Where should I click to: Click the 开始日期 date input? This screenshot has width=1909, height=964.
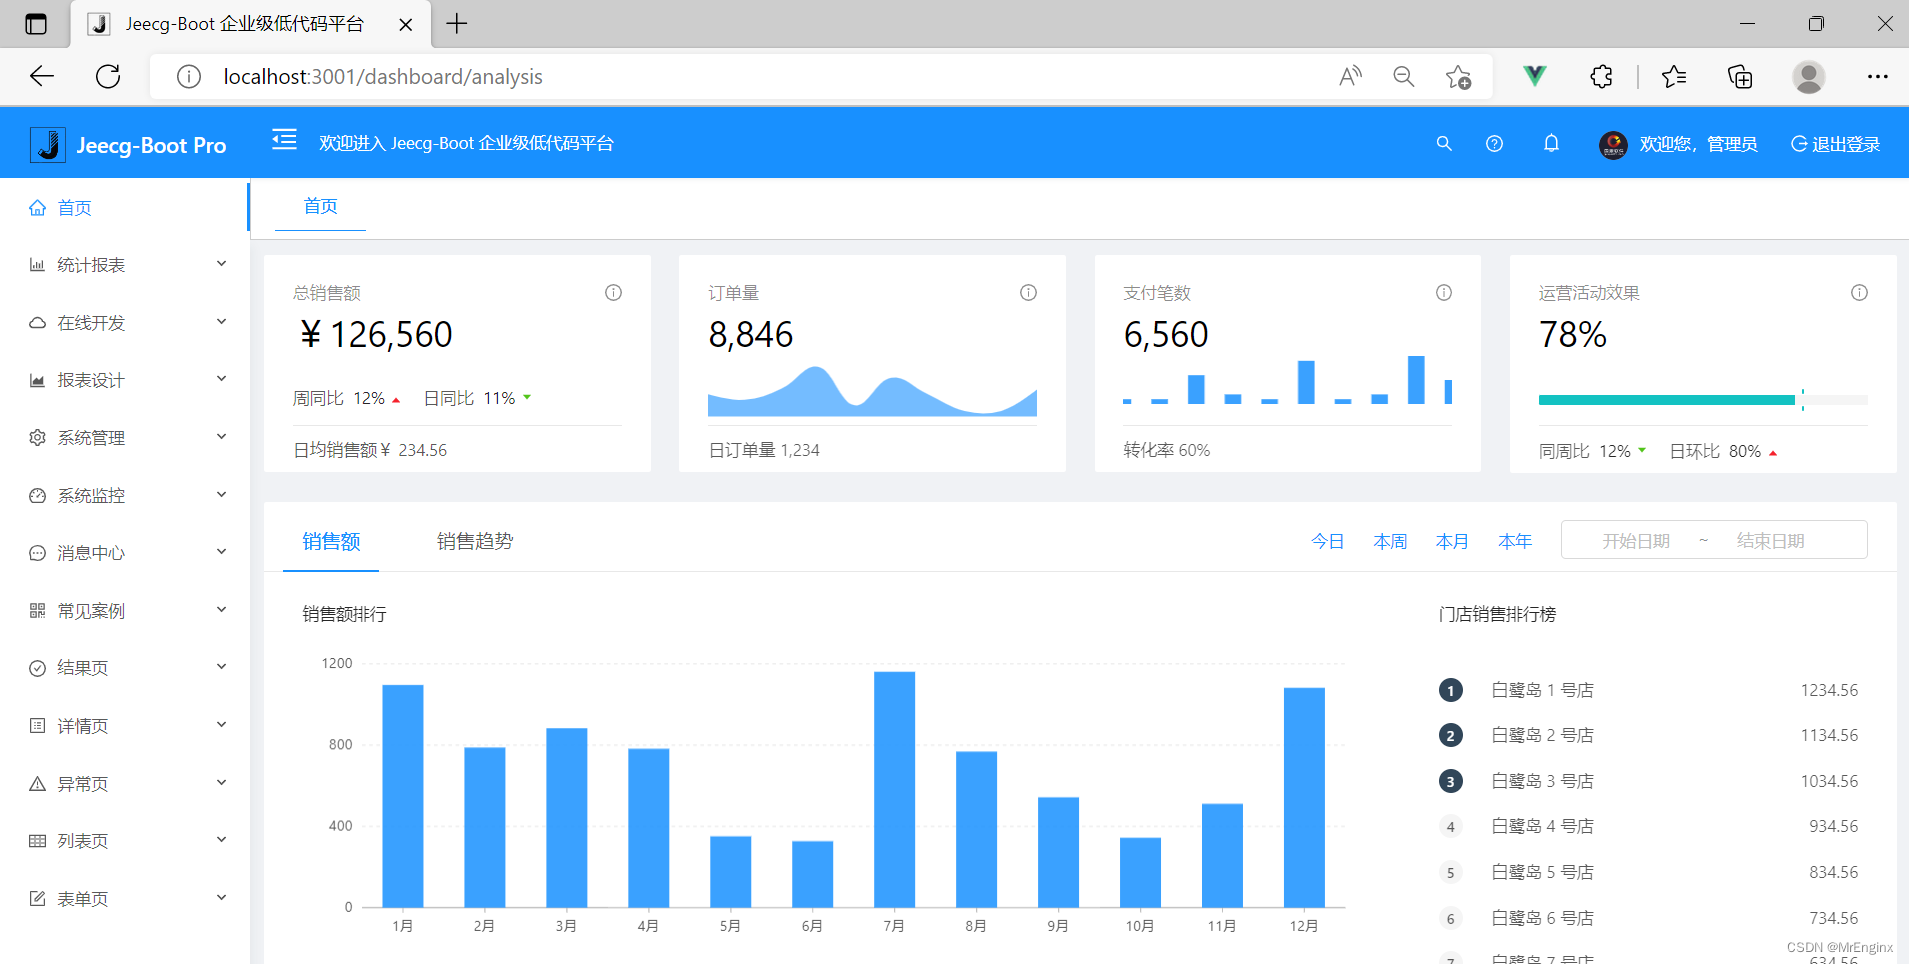pyautogui.click(x=1636, y=541)
